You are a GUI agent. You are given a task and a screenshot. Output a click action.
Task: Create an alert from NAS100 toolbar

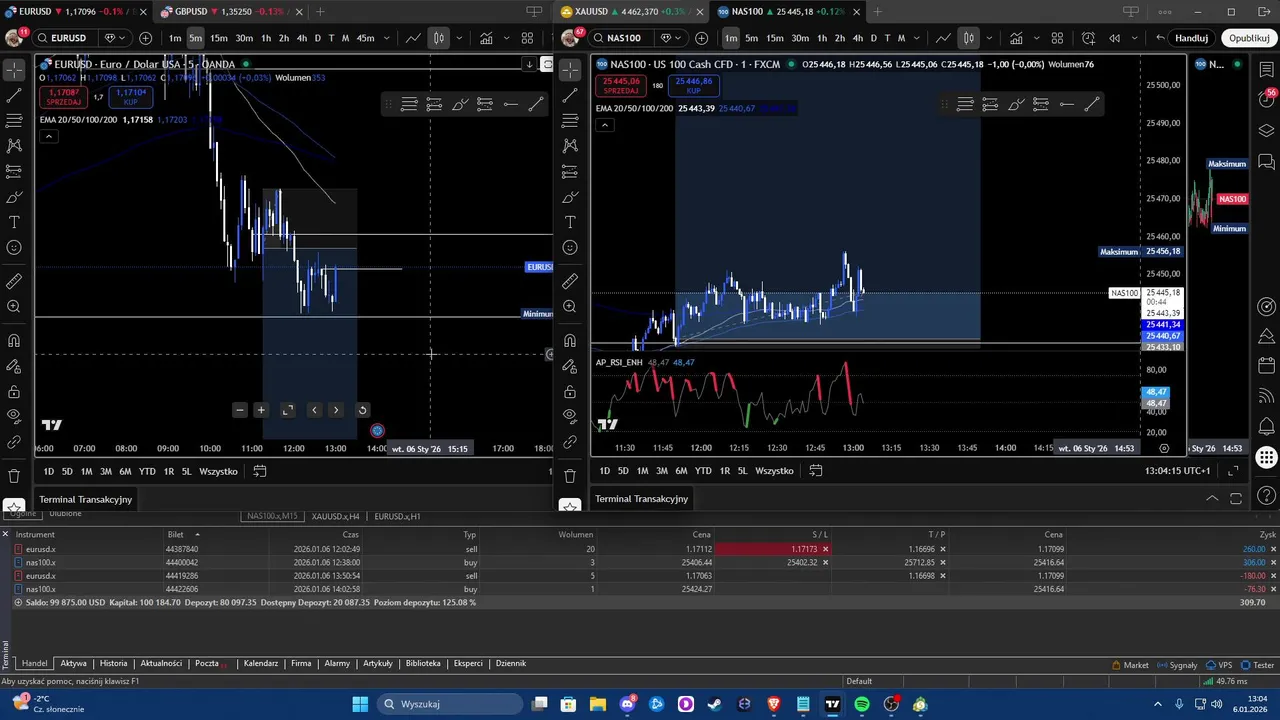tap(1089, 38)
